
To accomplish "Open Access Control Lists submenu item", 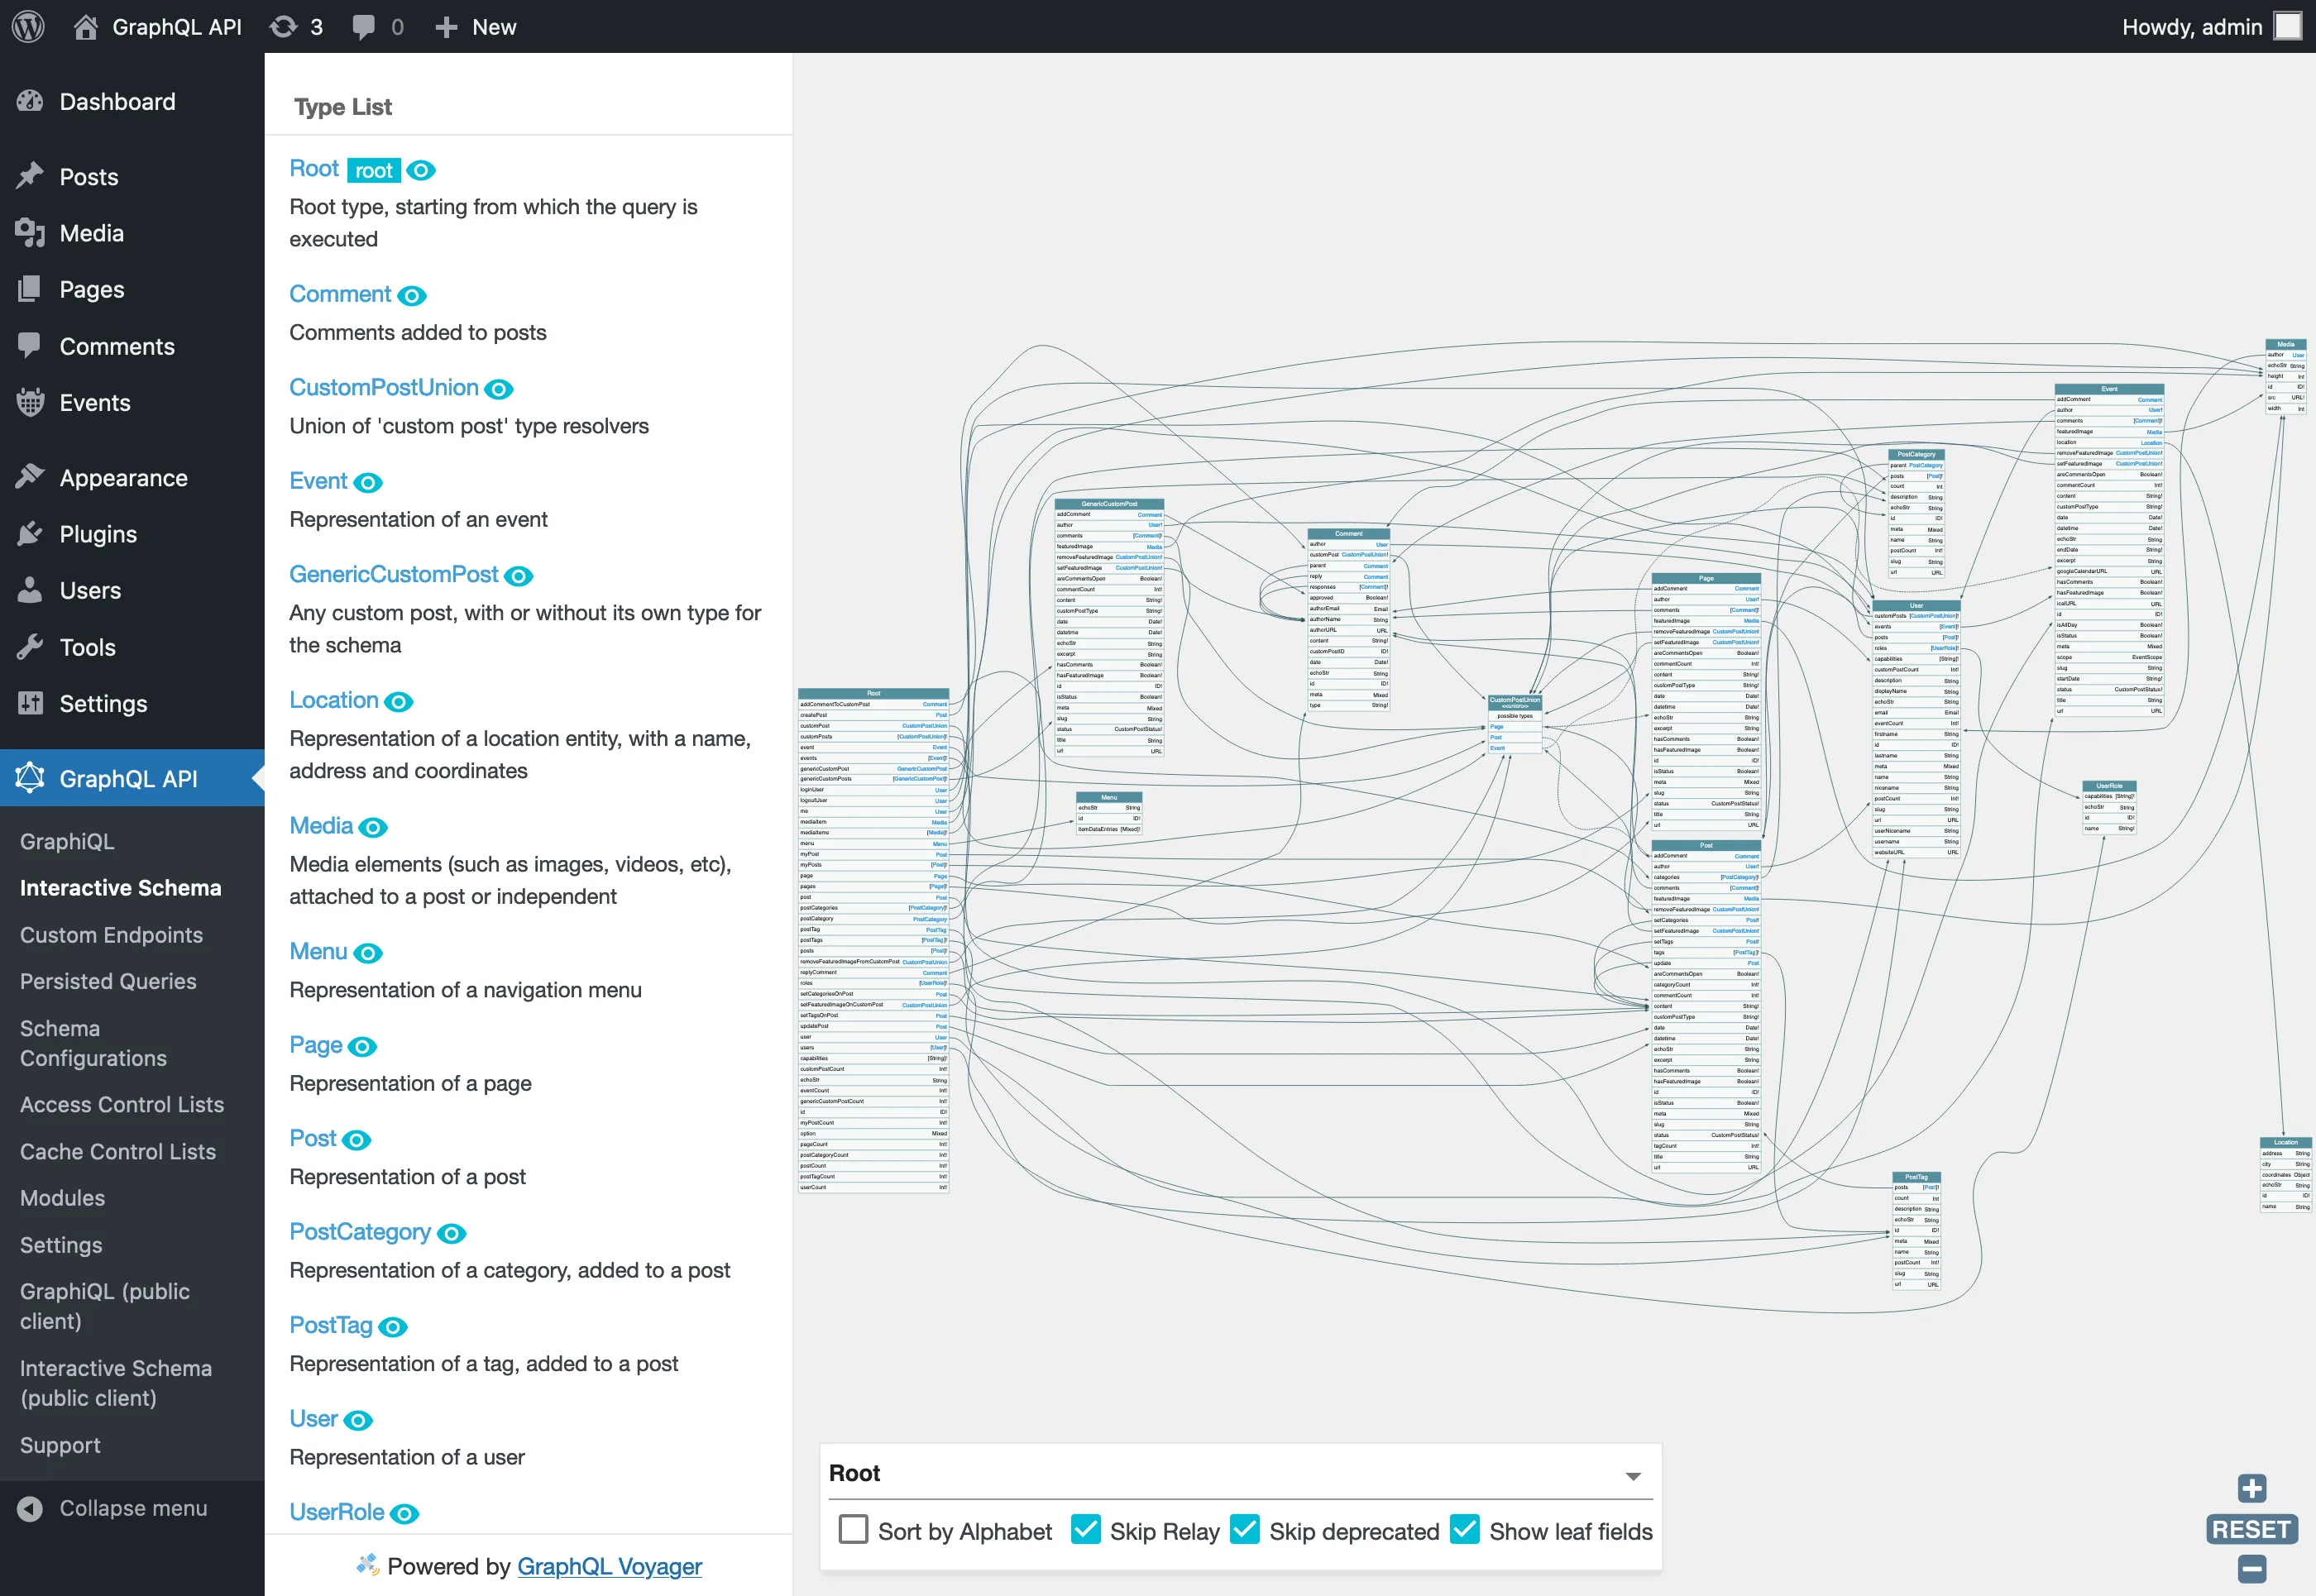I will point(122,1104).
